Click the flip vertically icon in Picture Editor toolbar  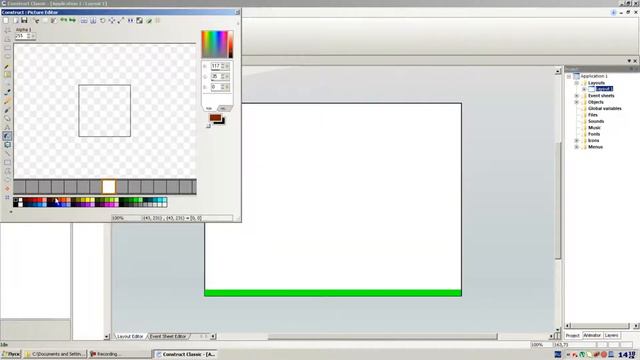click(x=93, y=20)
